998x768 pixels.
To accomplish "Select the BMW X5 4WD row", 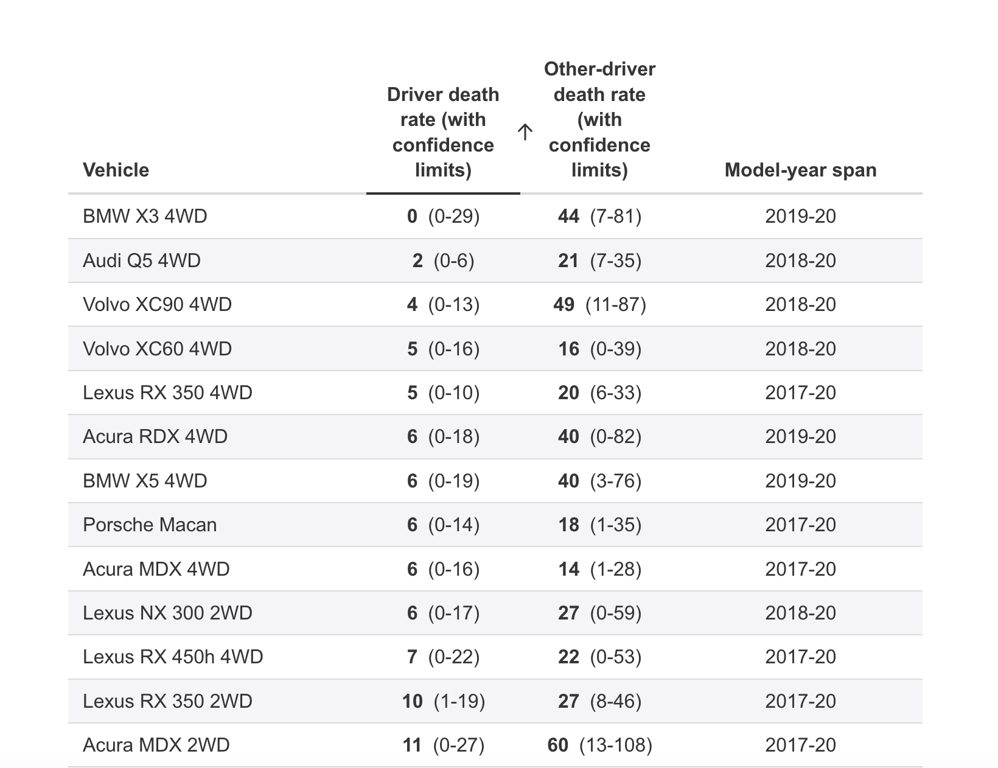I will [x=145, y=481].
